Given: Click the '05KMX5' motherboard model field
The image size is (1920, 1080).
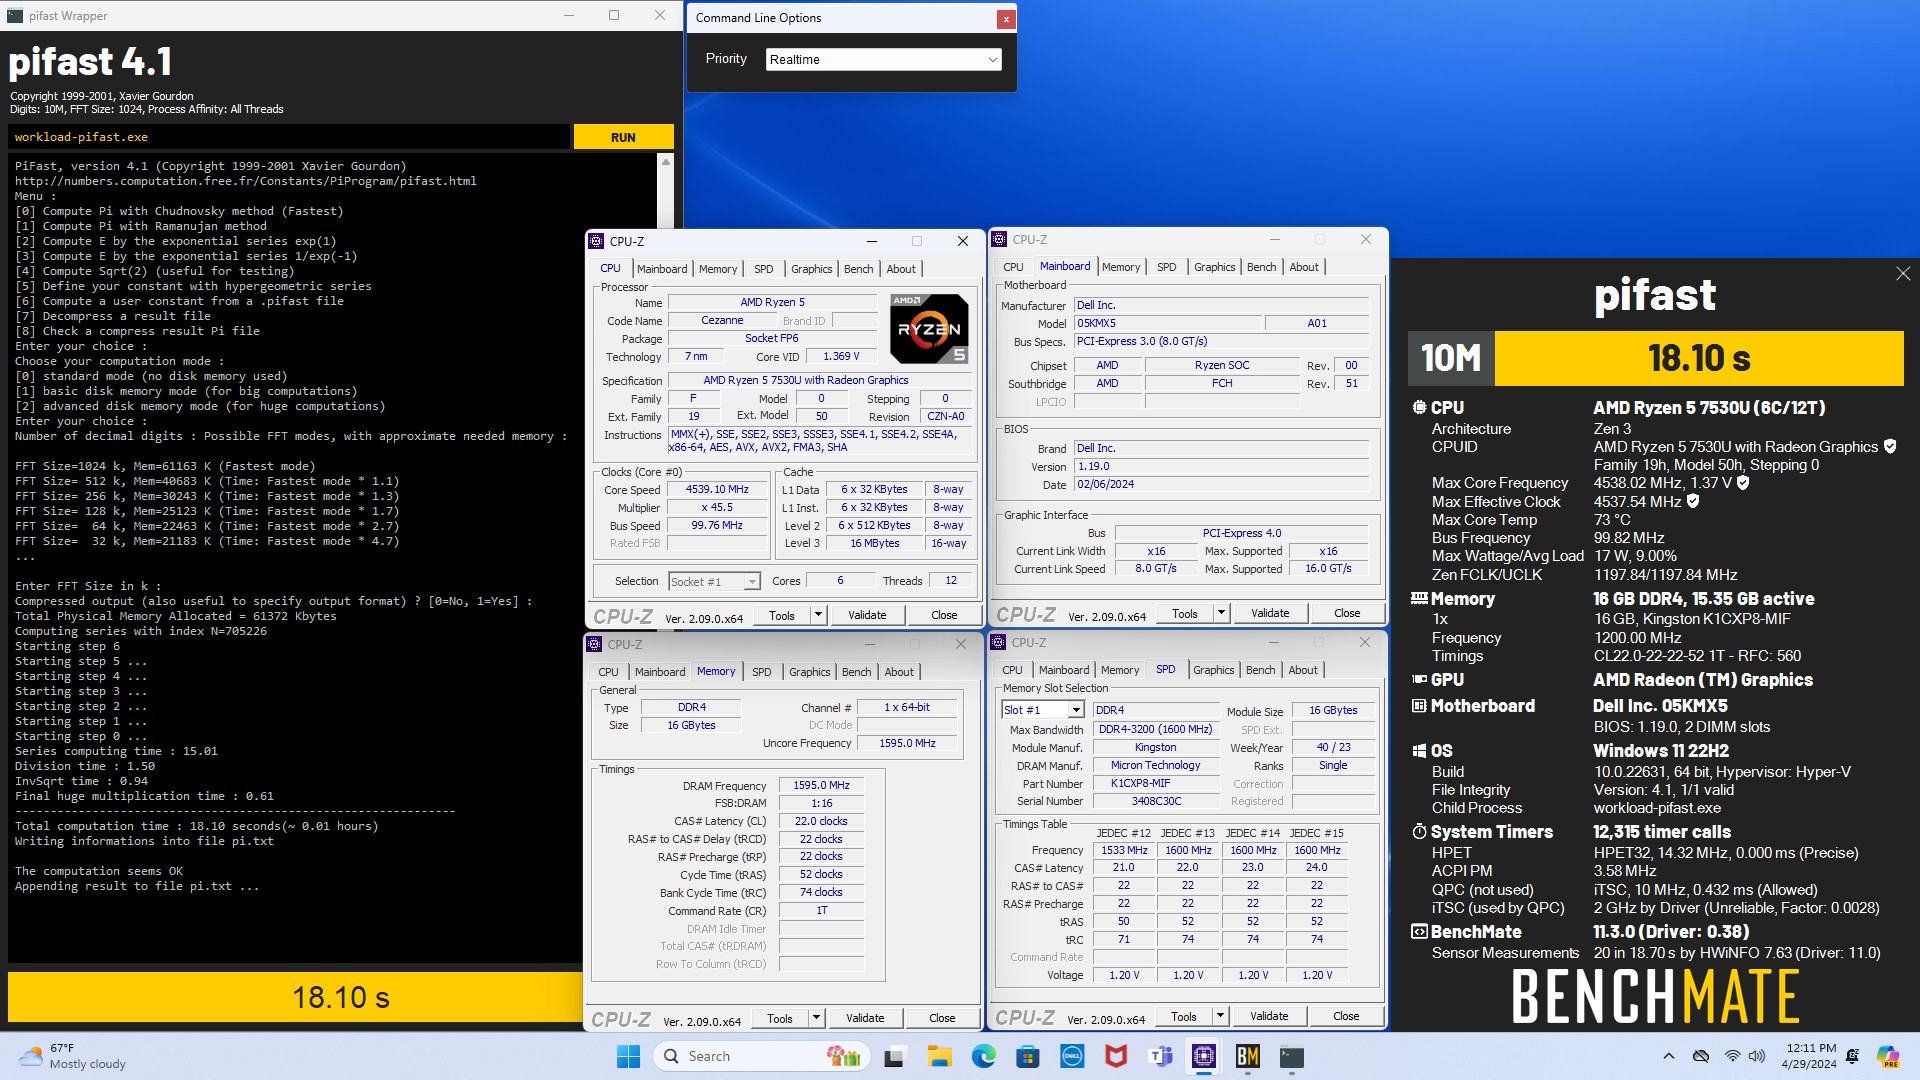Looking at the screenshot, I should [1166, 323].
